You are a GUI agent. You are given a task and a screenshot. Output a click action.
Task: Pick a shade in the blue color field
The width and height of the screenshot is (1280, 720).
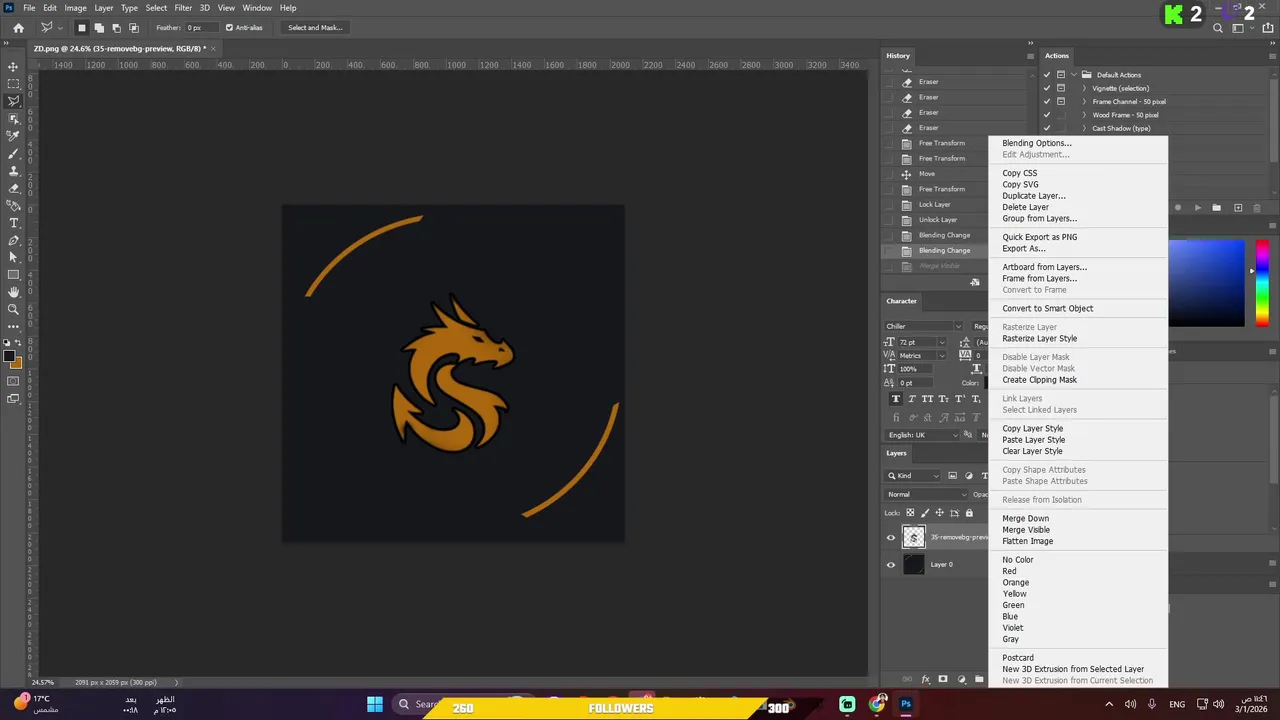[1207, 283]
